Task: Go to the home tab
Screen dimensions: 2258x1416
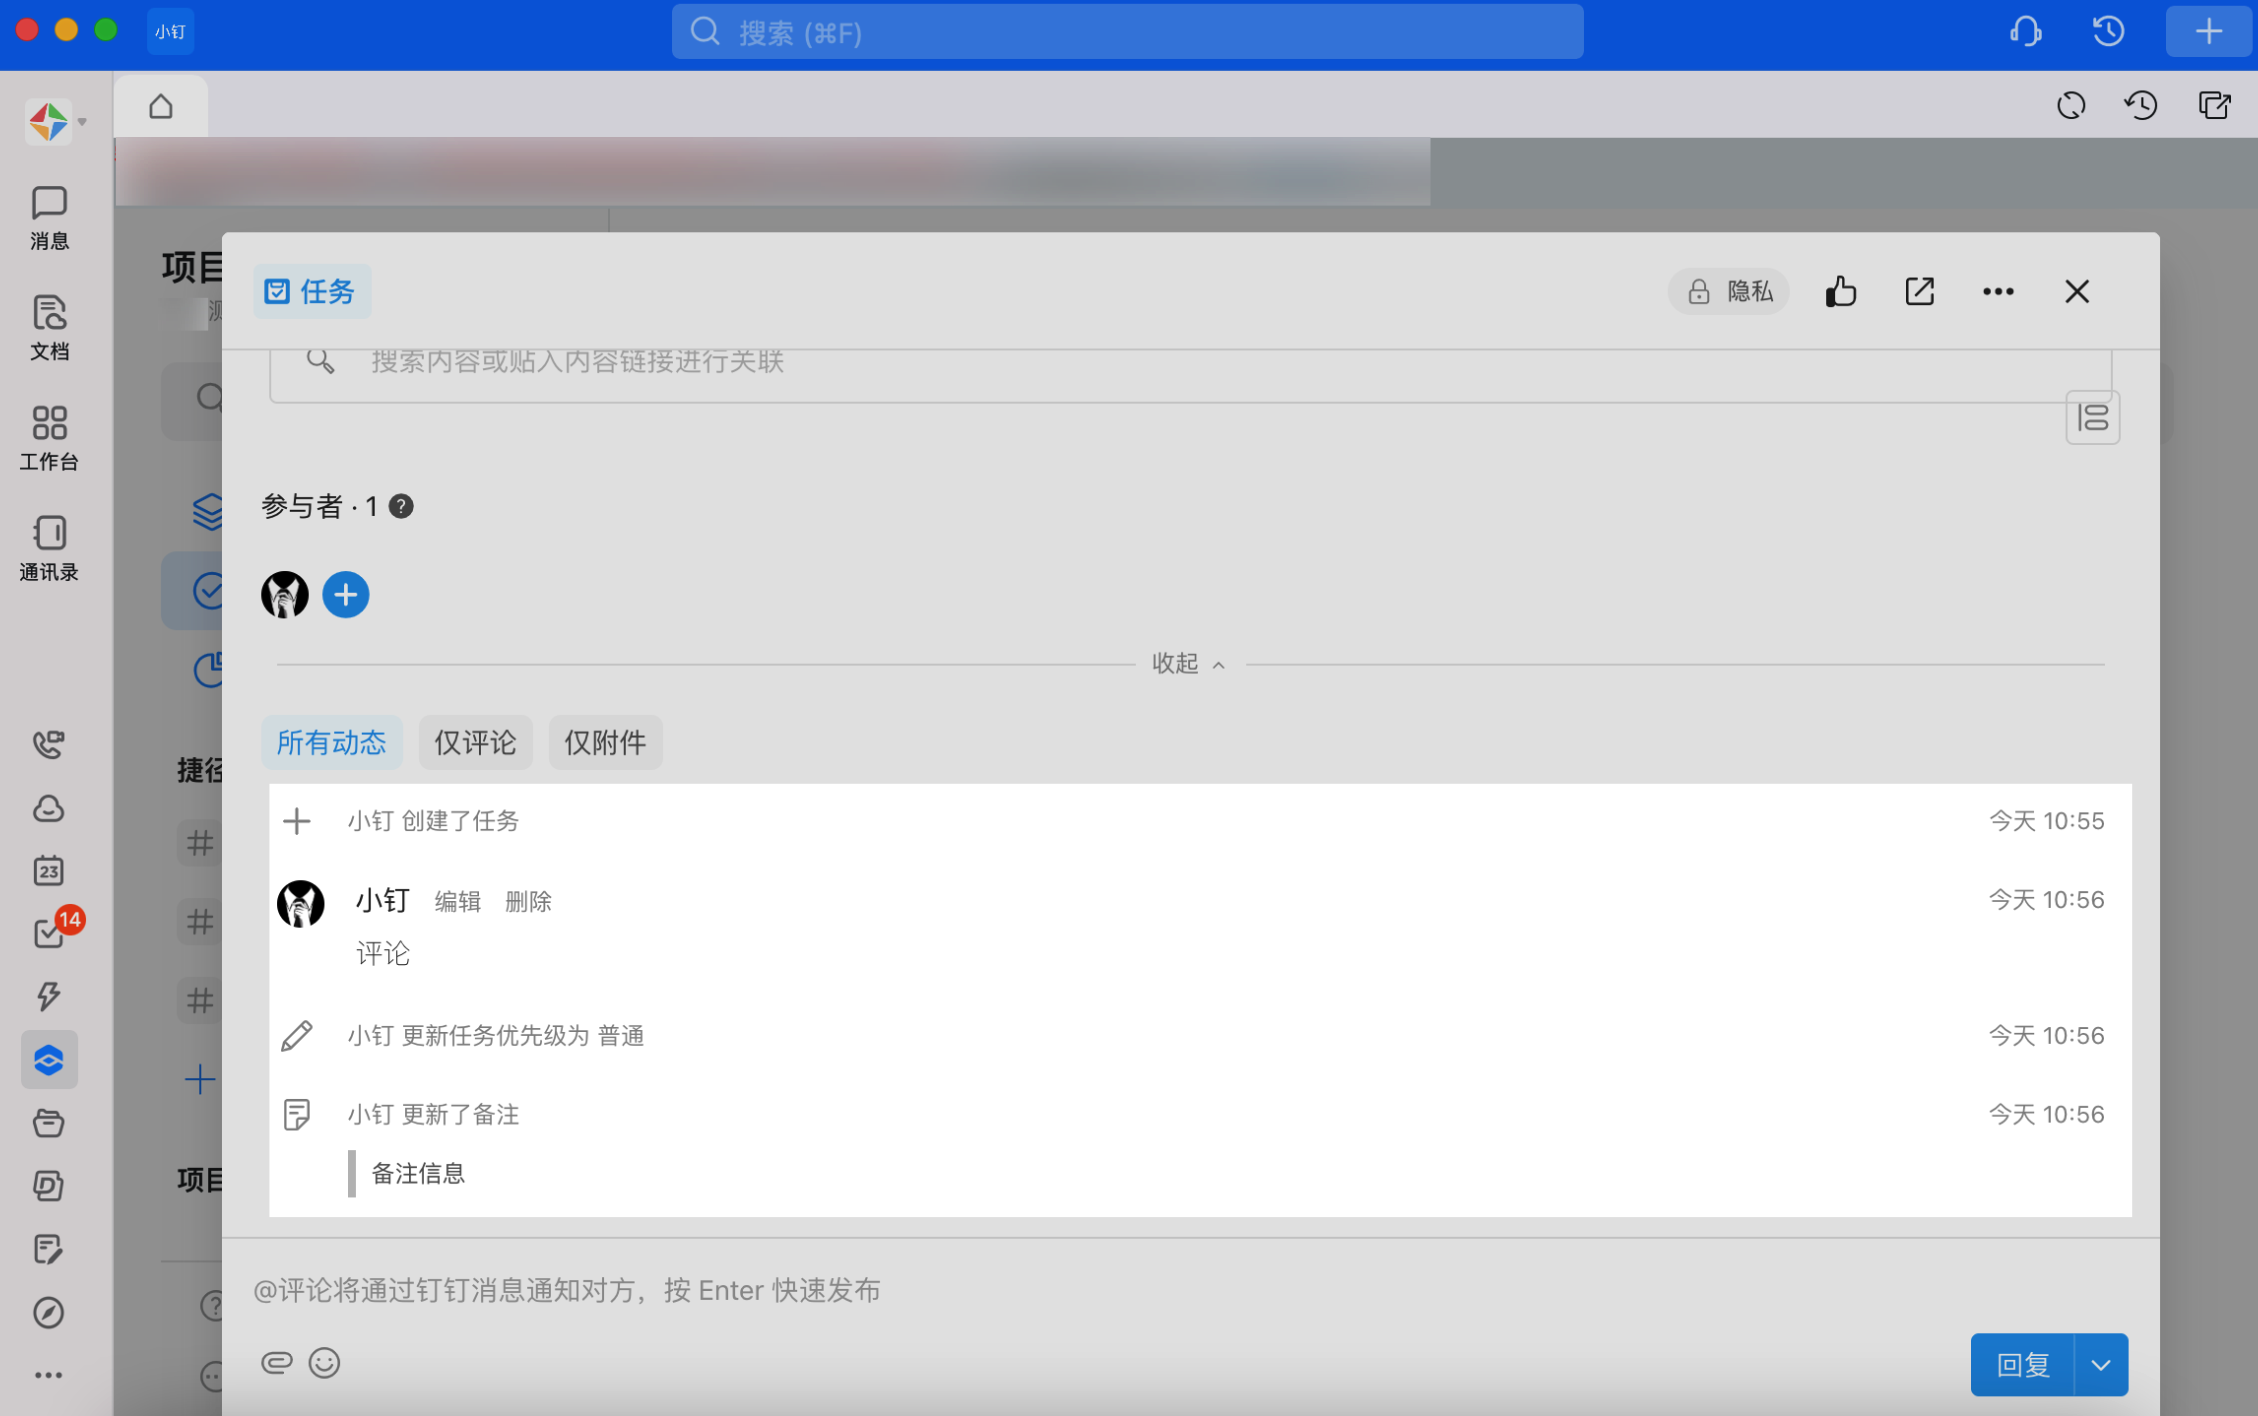Action: coord(161,106)
